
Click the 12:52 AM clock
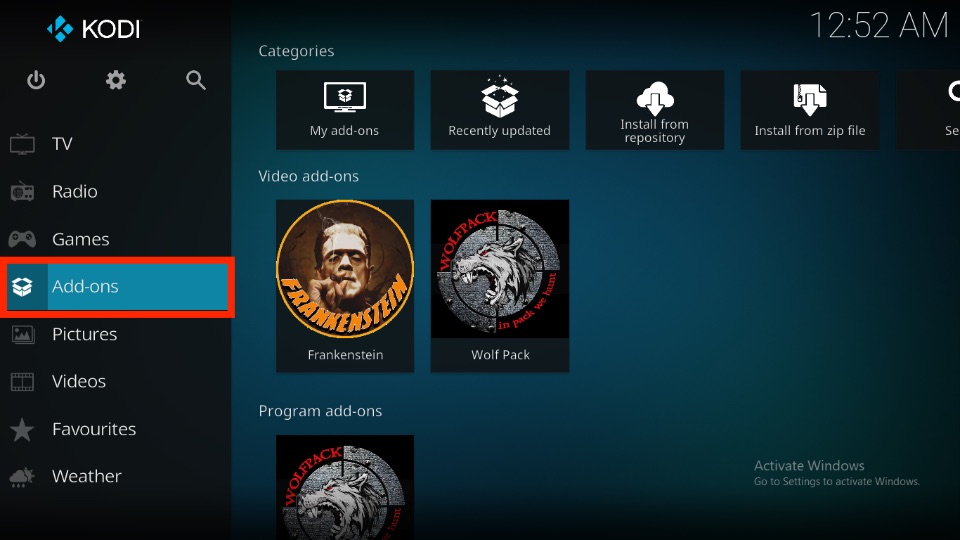[879, 26]
